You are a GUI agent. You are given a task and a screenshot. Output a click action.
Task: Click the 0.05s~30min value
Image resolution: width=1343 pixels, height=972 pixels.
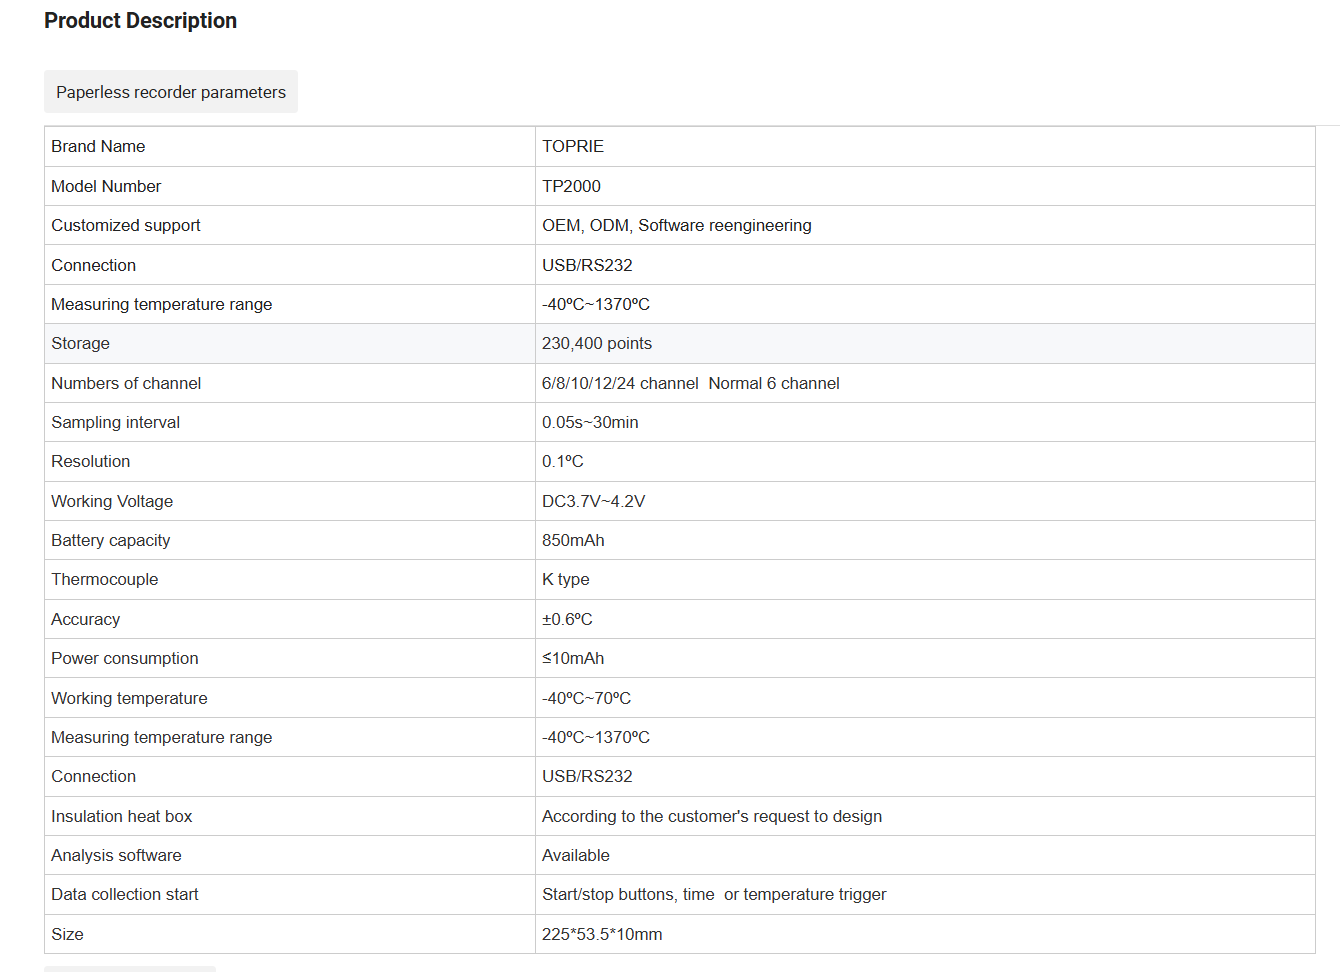pyautogui.click(x=590, y=422)
